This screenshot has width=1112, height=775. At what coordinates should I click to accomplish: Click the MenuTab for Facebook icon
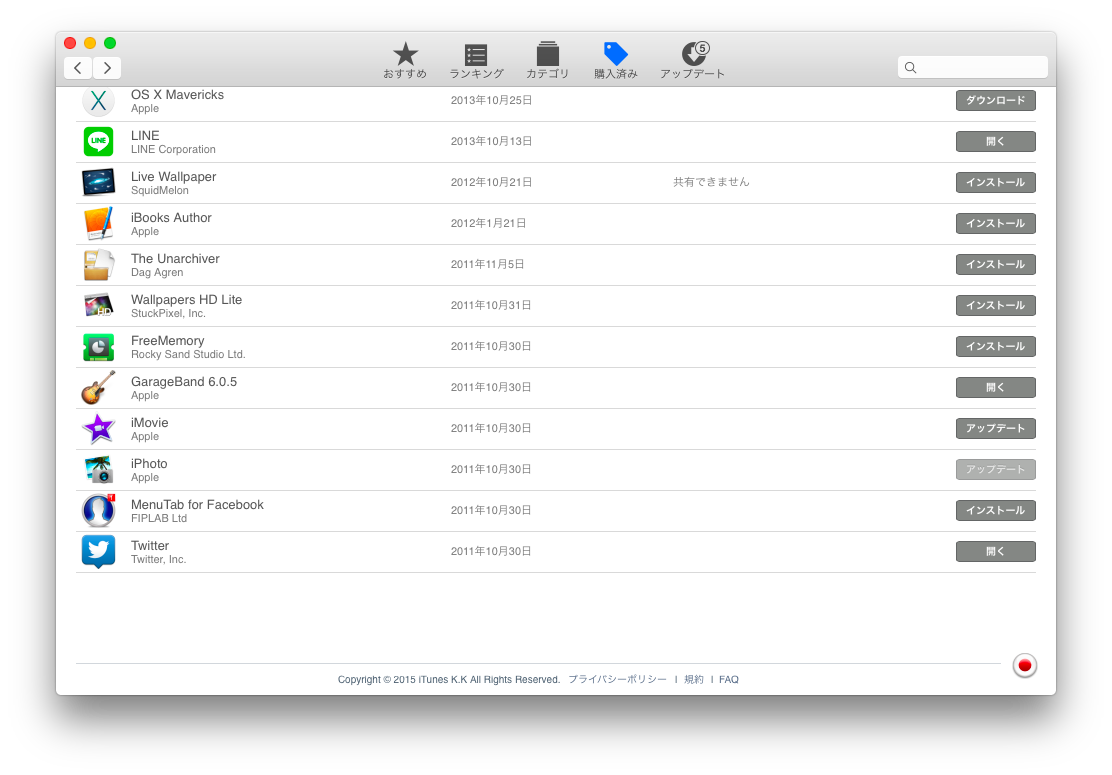point(99,511)
